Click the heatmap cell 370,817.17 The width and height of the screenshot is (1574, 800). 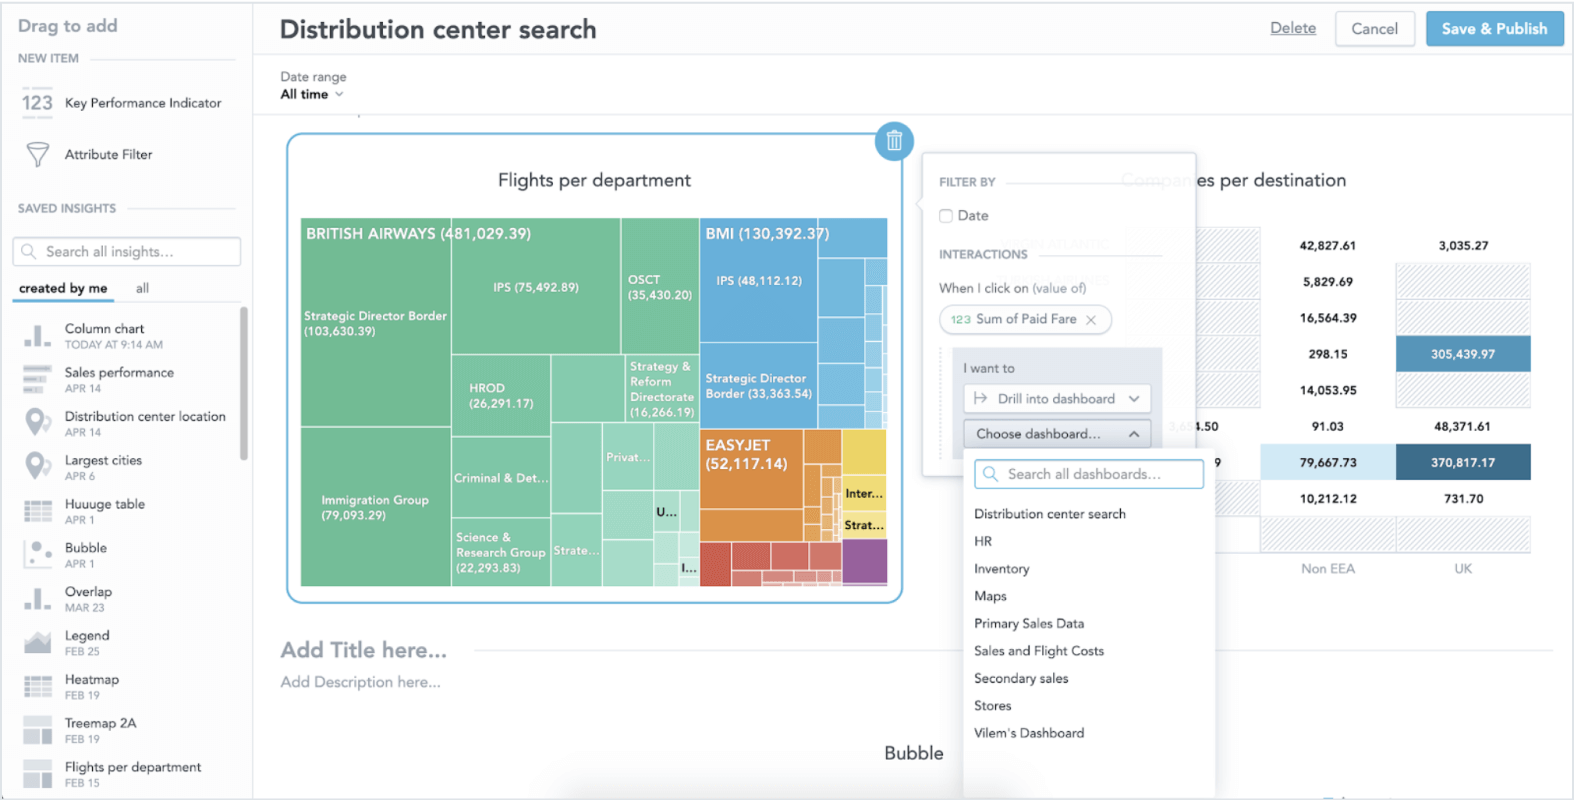(x=1463, y=462)
